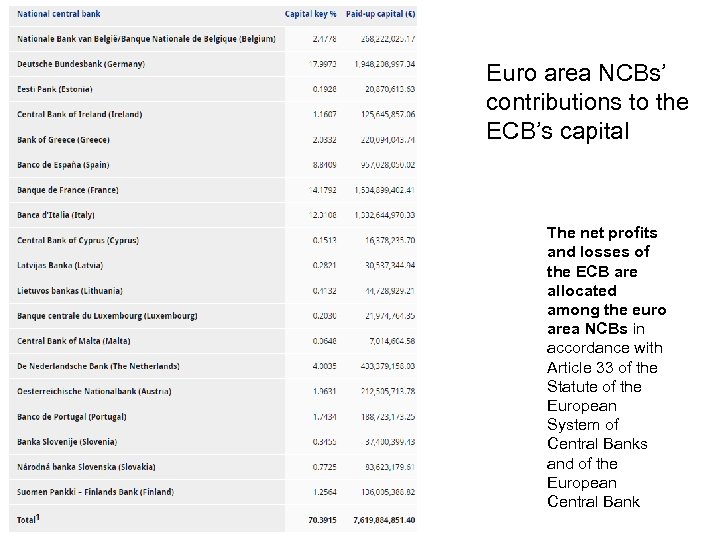Select the Nationale Bank van België row
The image size is (720, 540).
point(145,39)
